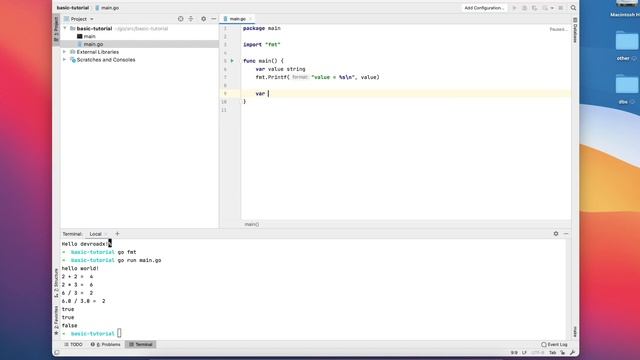
Task: Toggle the Project side tool window tab
Action: pos(56,28)
